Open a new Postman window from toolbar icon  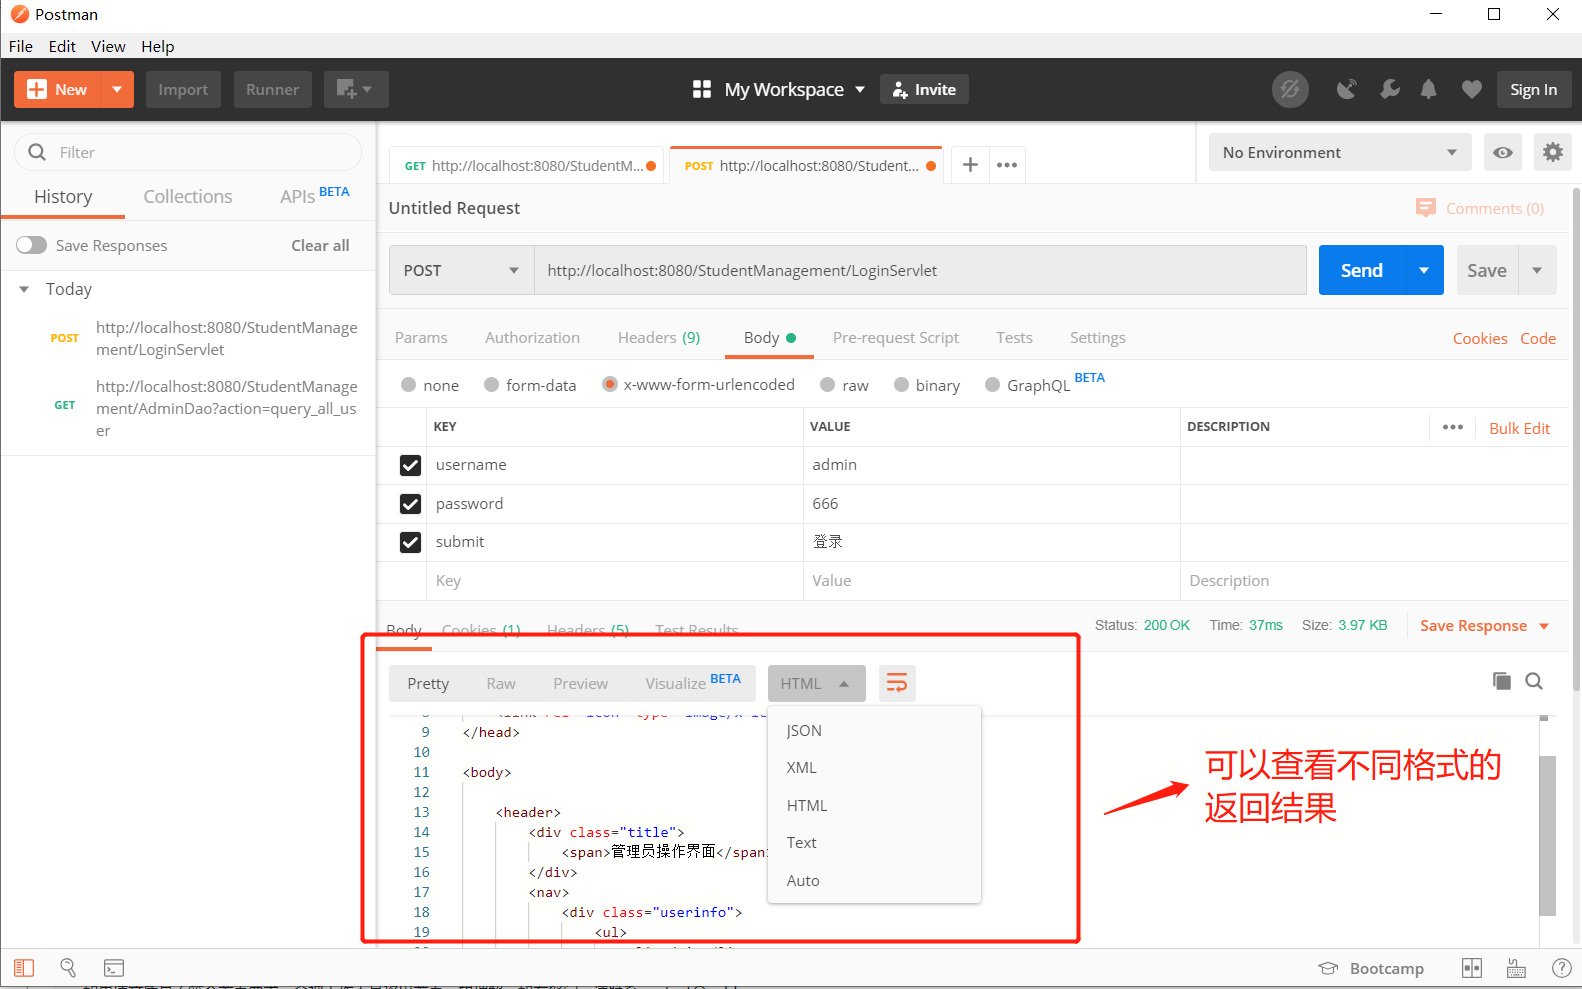pyautogui.click(x=356, y=89)
